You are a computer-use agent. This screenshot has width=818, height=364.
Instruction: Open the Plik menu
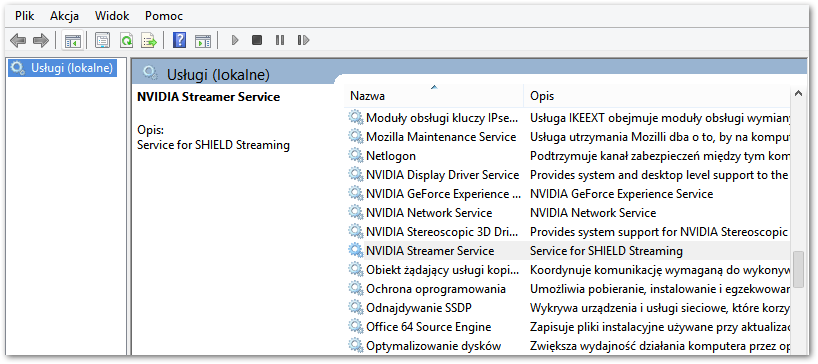(x=25, y=16)
